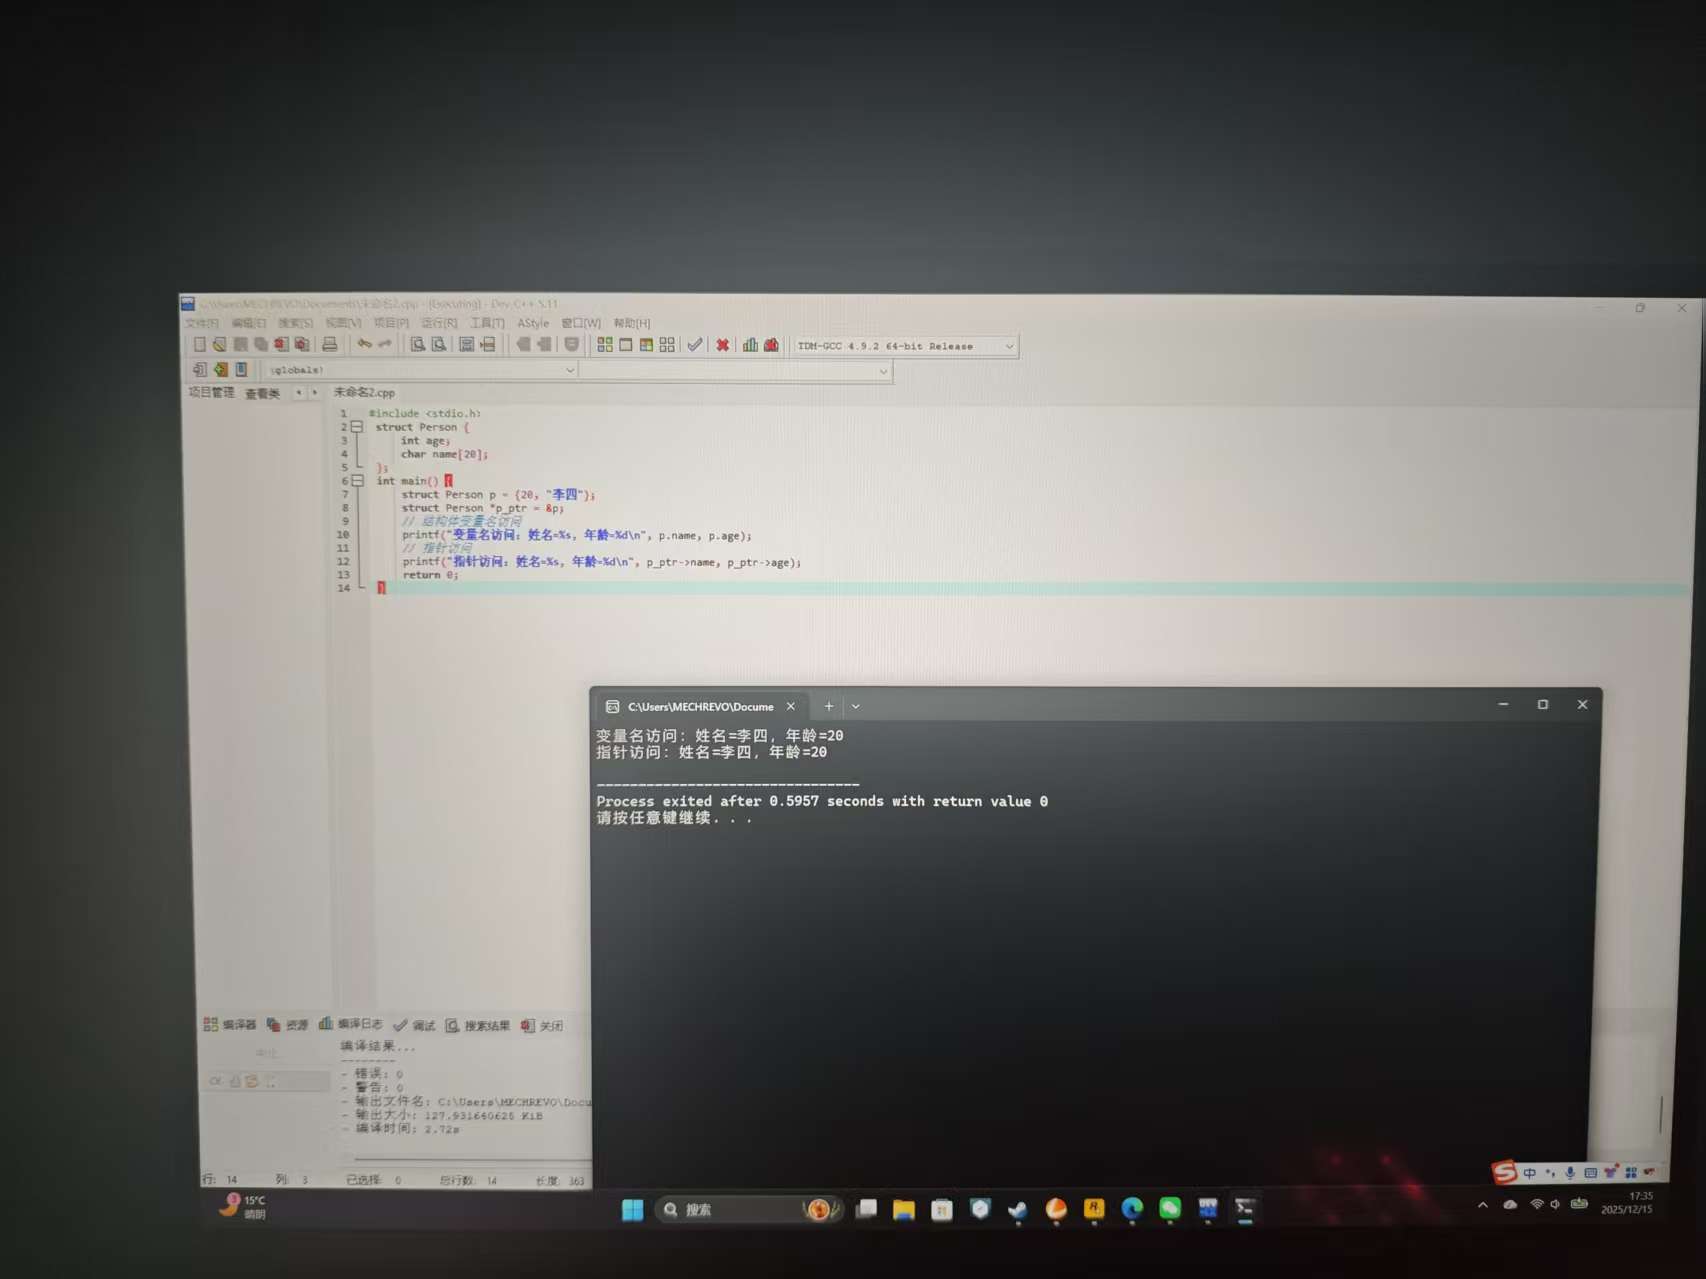Open the 工具[T] menu
1706x1279 pixels.
(487, 323)
